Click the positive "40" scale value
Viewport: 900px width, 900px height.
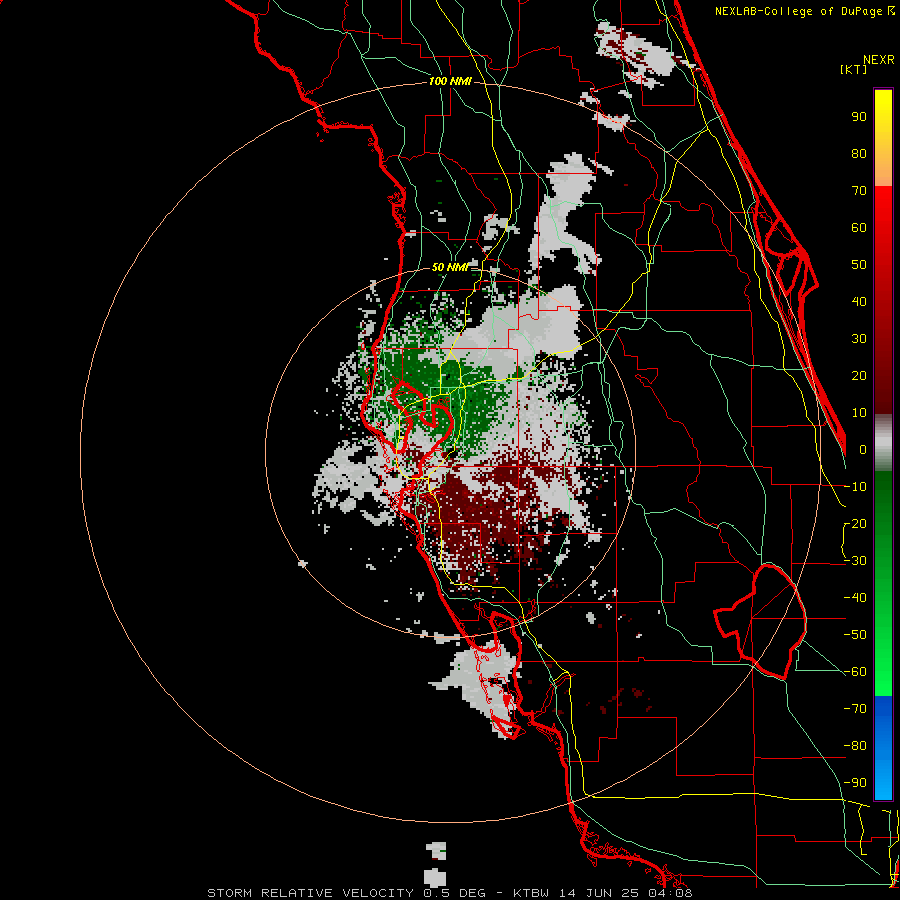(x=859, y=301)
